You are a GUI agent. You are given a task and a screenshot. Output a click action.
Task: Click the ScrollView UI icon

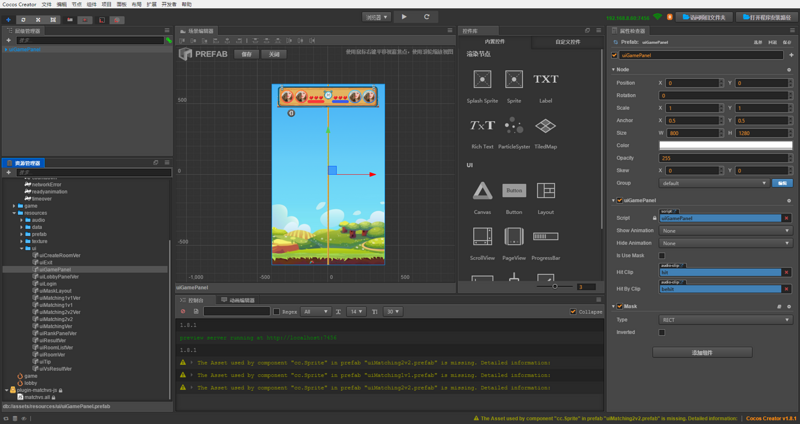[x=482, y=236]
